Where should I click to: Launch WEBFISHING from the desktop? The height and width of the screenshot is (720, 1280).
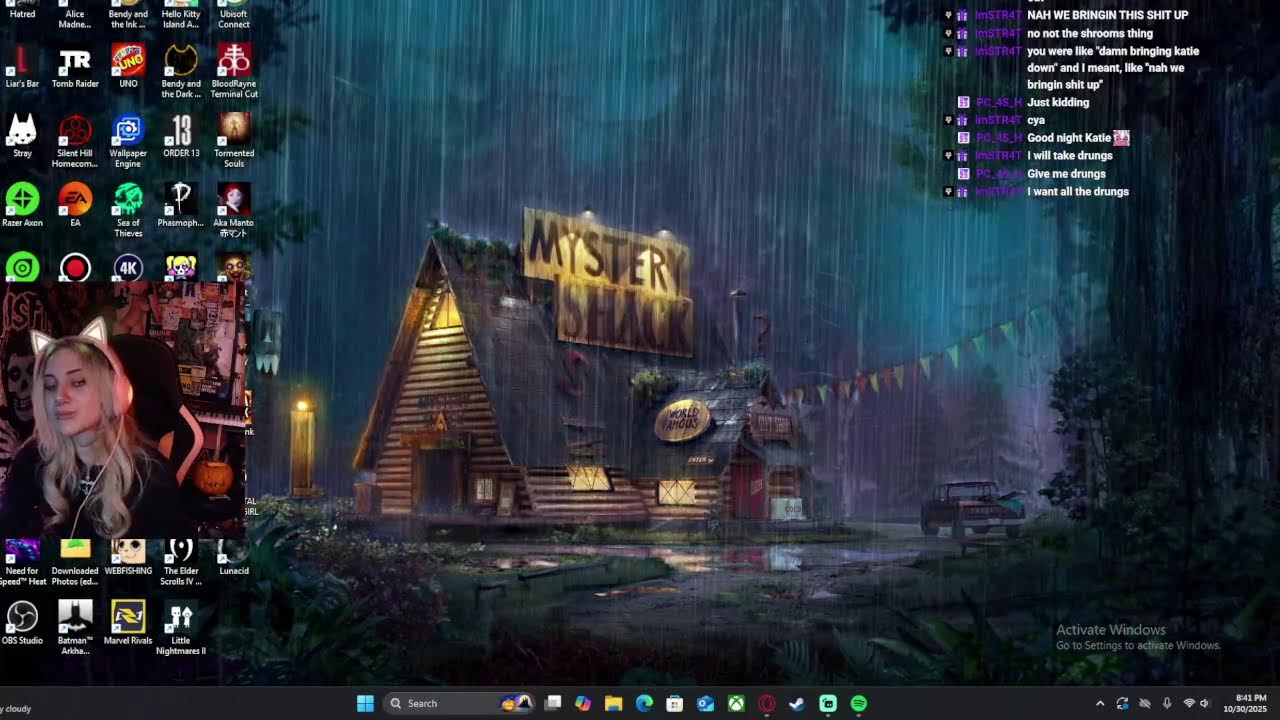pyautogui.click(x=128, y=559)
